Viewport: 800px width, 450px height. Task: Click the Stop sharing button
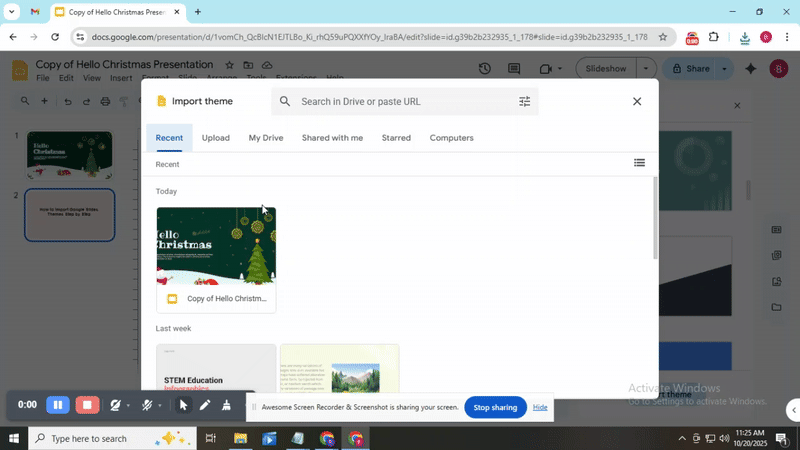point(495,407)
